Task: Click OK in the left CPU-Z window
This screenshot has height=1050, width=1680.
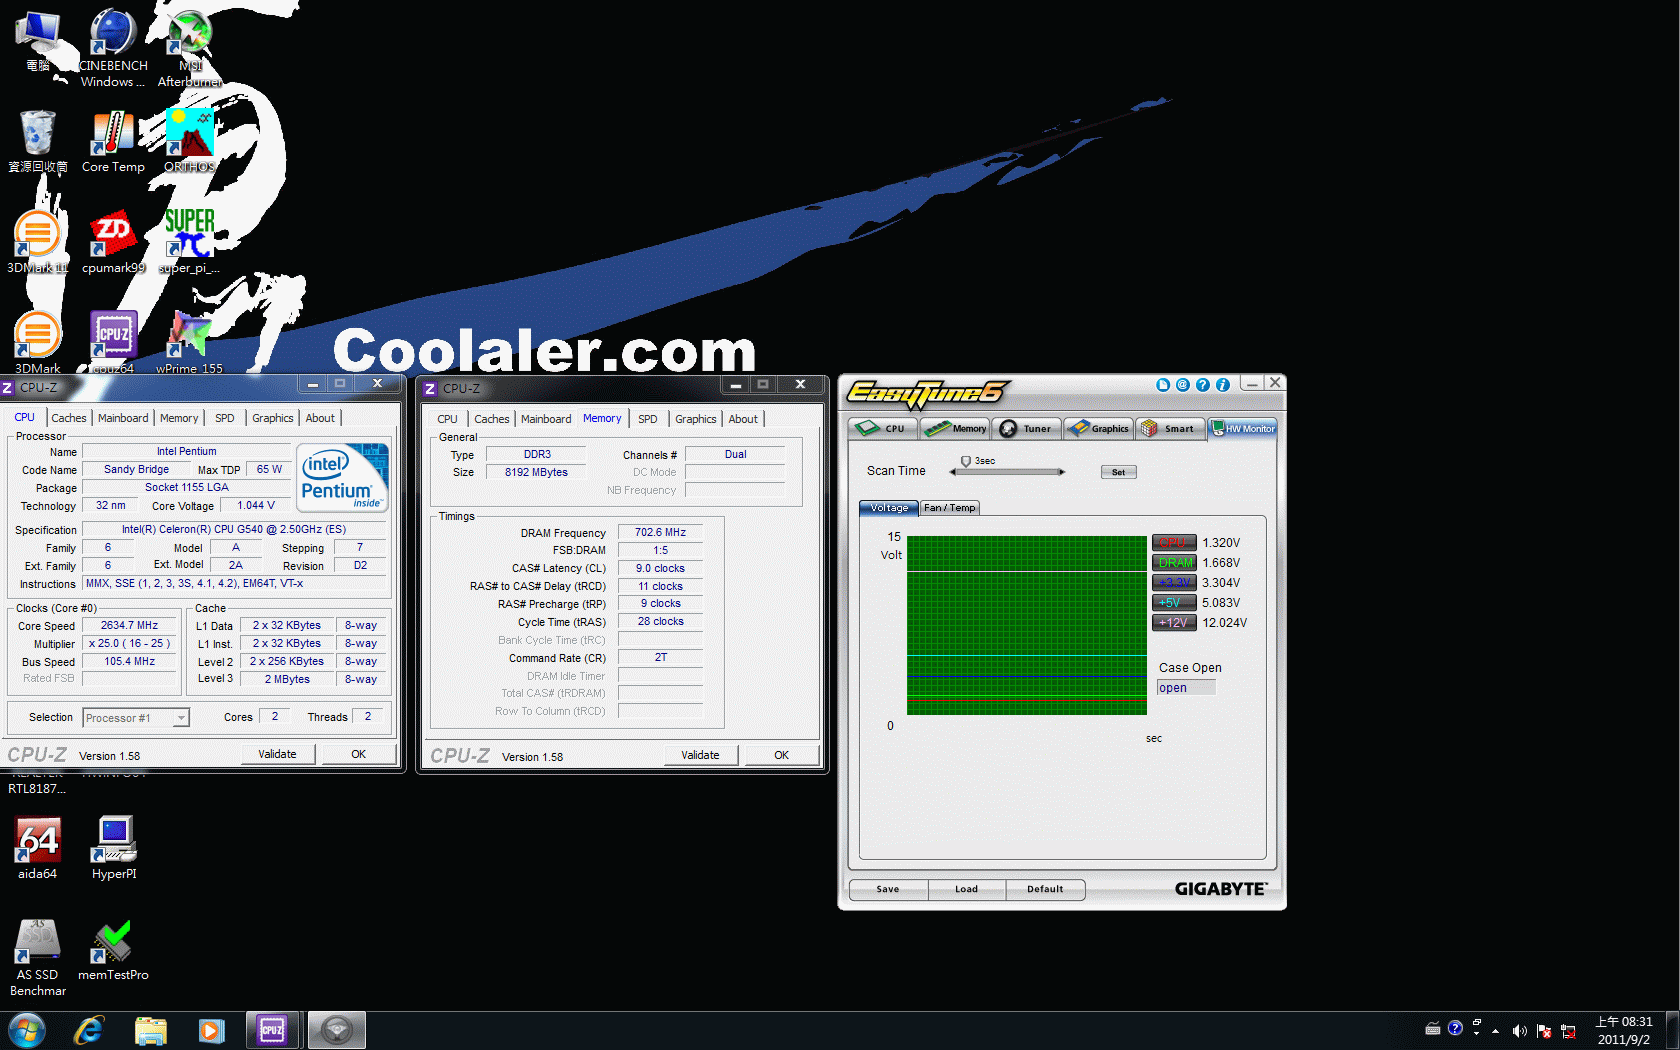Action: point(359,754)
